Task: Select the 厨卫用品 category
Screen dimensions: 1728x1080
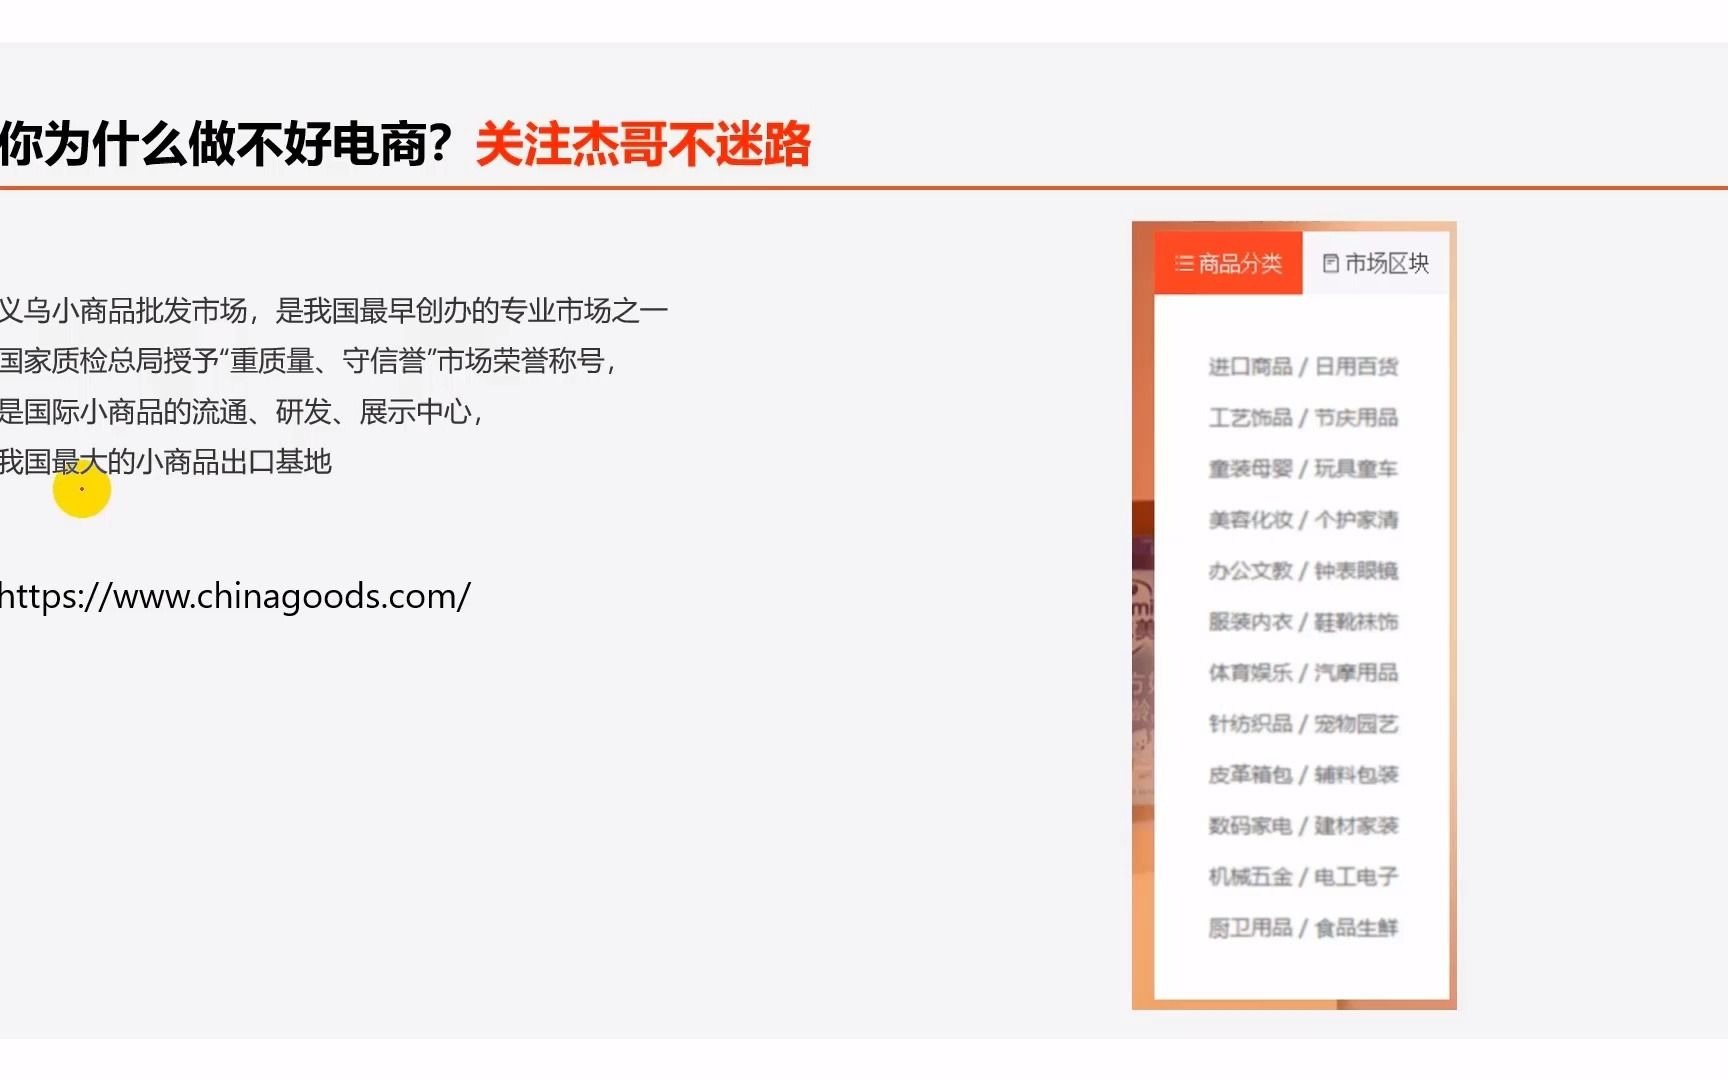Action: pyautogui.click(x=1250, y=928)
